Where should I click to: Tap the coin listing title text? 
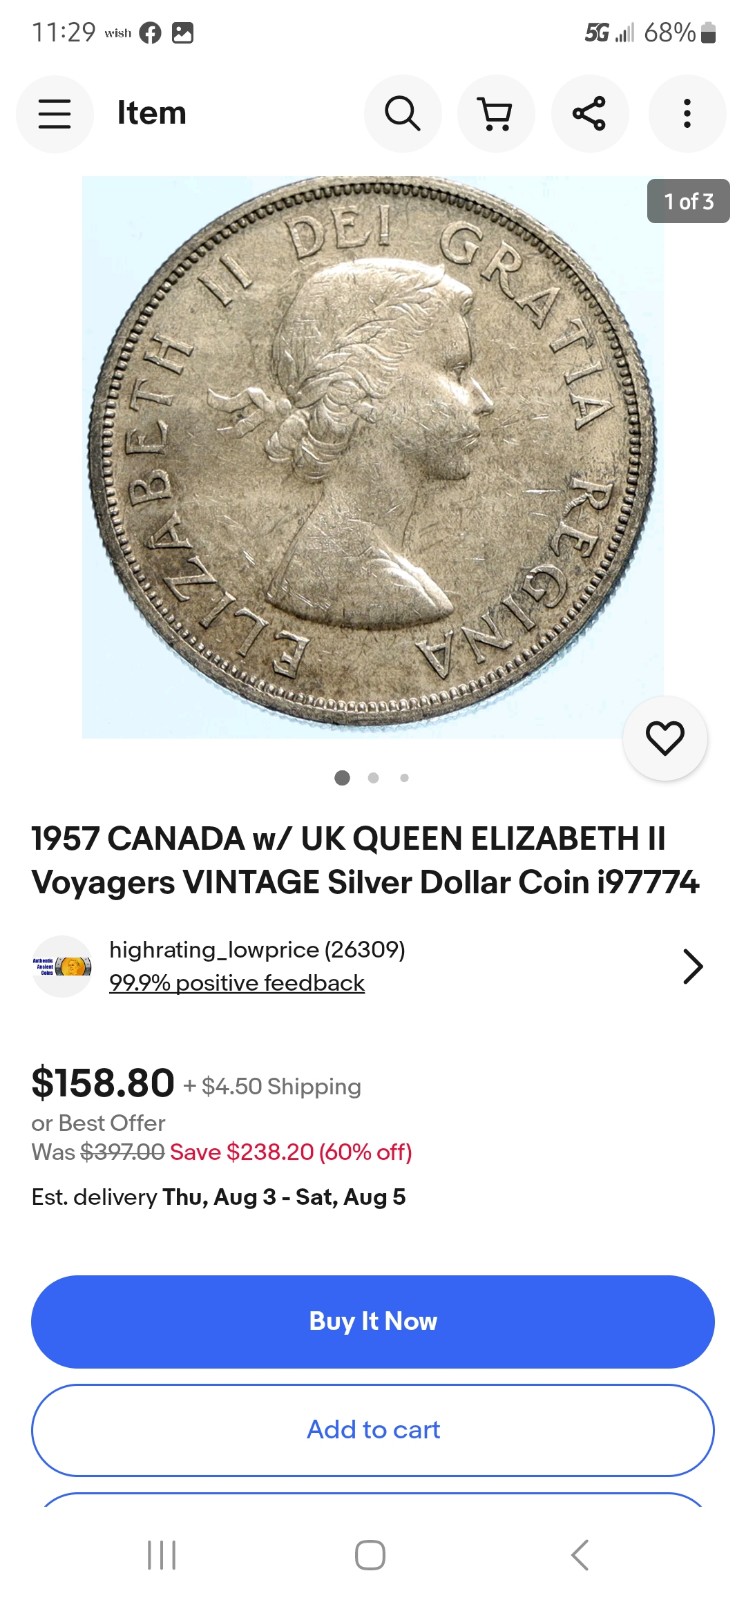click(x=365, y=860)
